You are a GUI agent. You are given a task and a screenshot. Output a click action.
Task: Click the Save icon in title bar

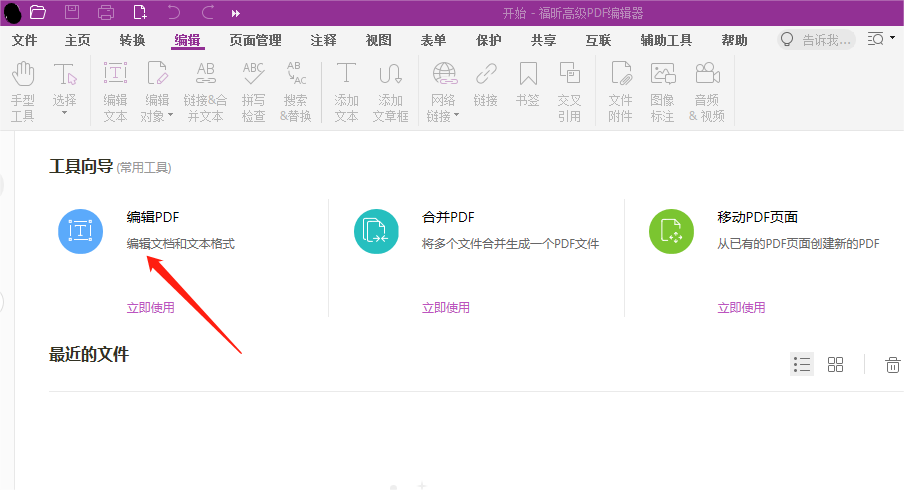(71, 12)
